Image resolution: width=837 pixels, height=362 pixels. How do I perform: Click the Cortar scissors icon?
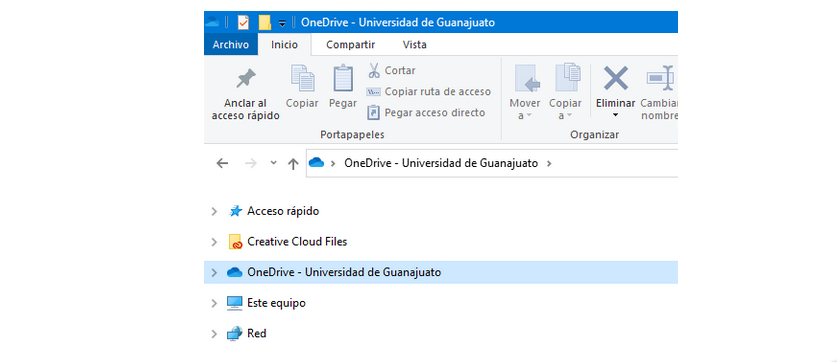click(x=374, y=70)
